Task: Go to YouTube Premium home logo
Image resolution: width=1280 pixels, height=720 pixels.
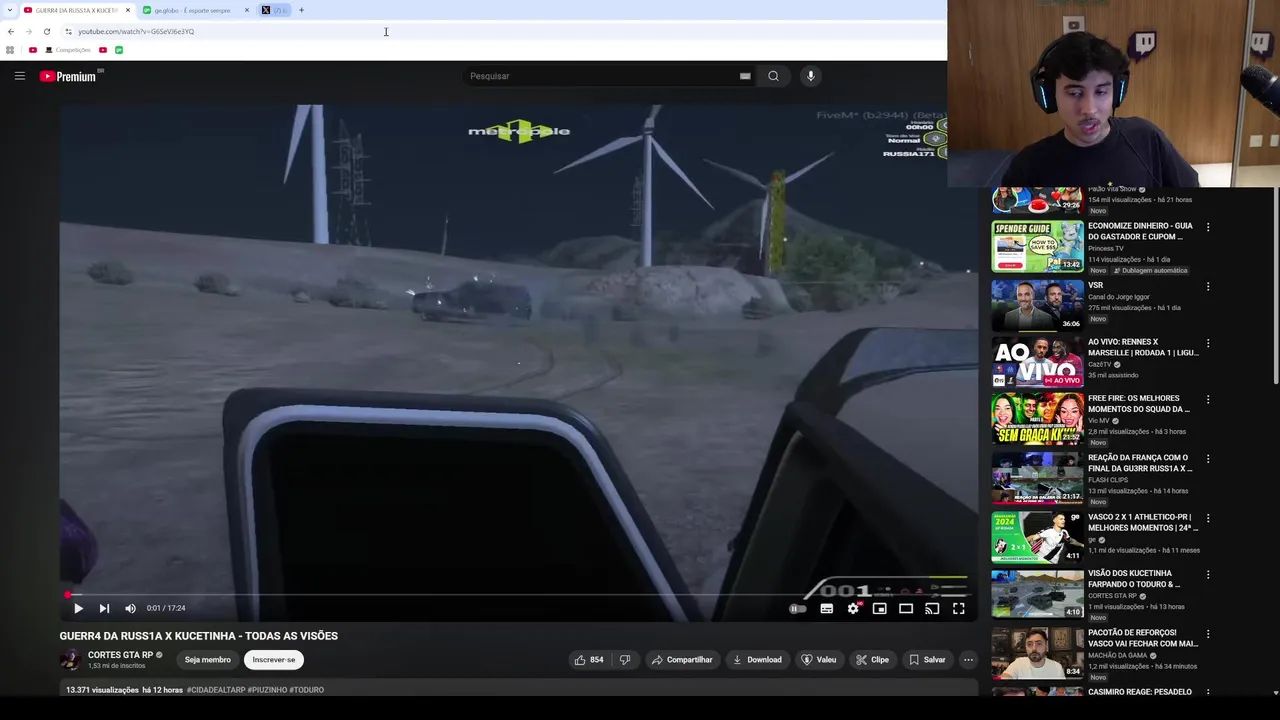Action: point(68,76)
